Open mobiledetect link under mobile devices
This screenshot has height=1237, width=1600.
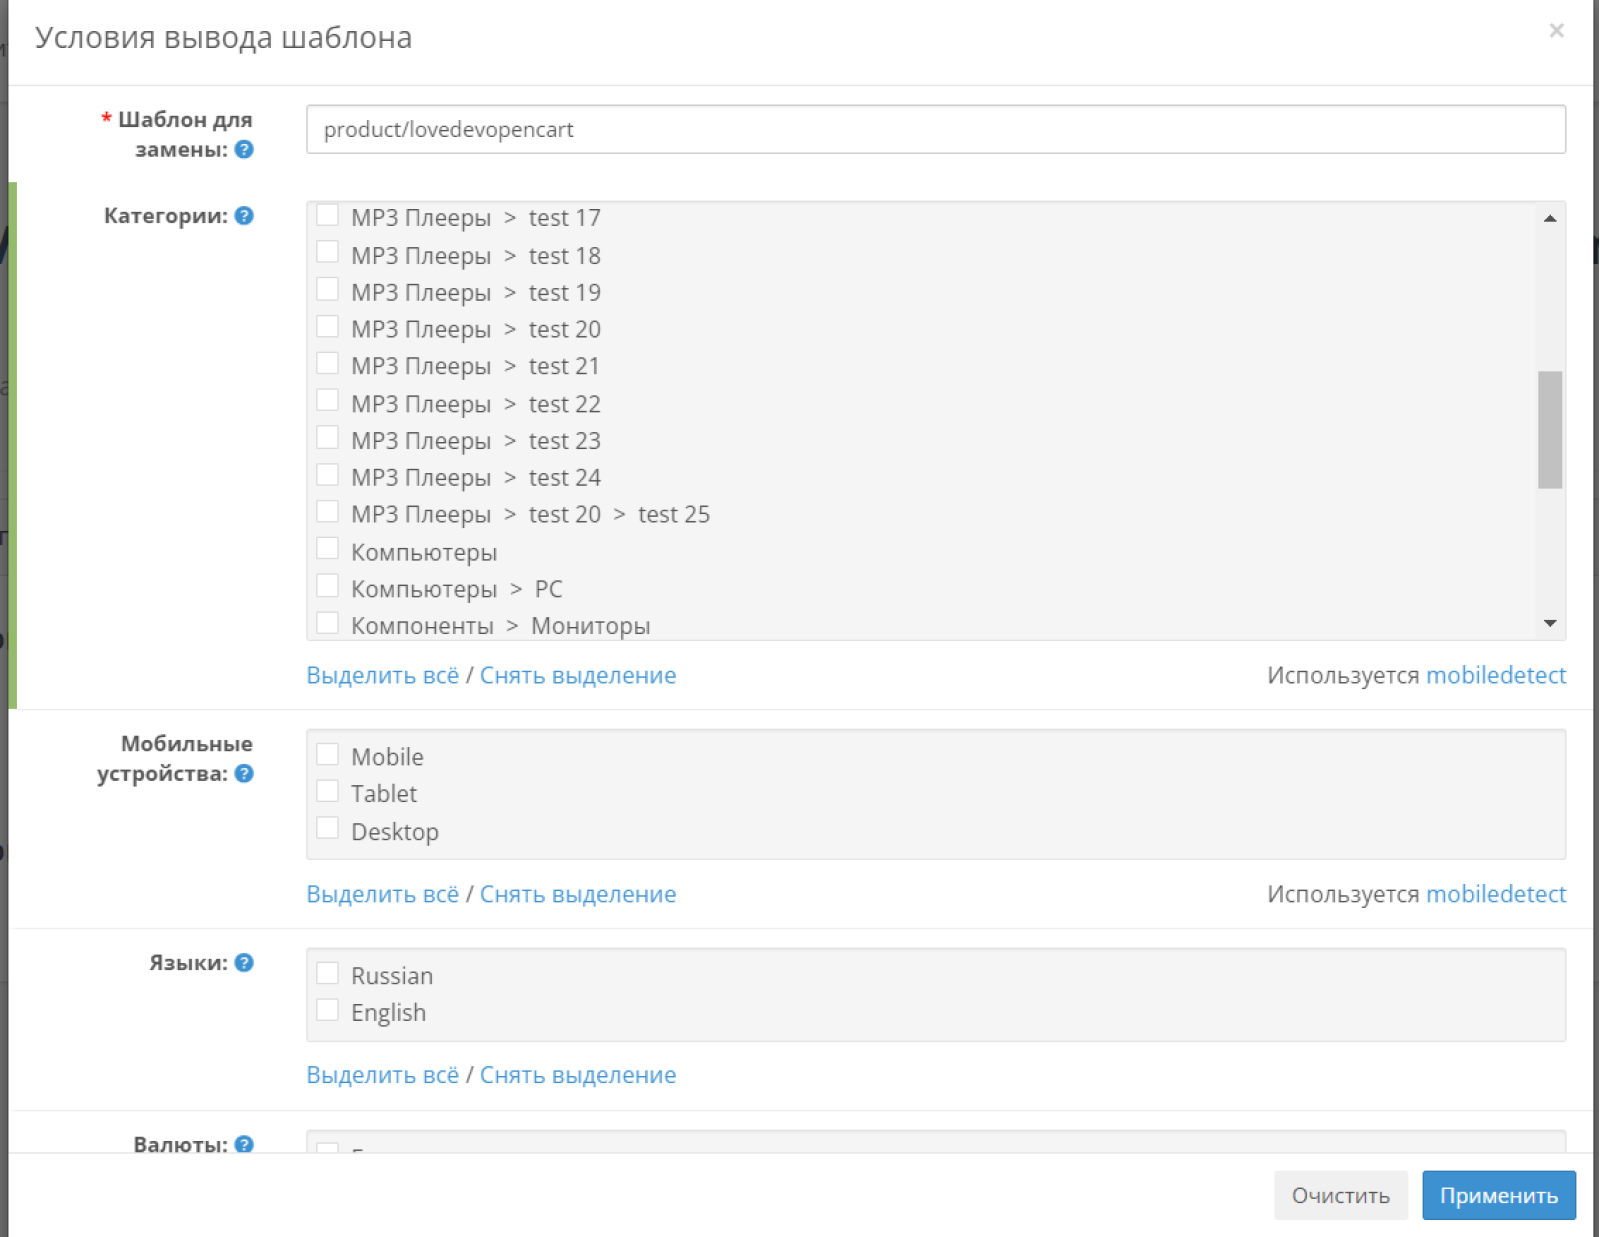1496,894
